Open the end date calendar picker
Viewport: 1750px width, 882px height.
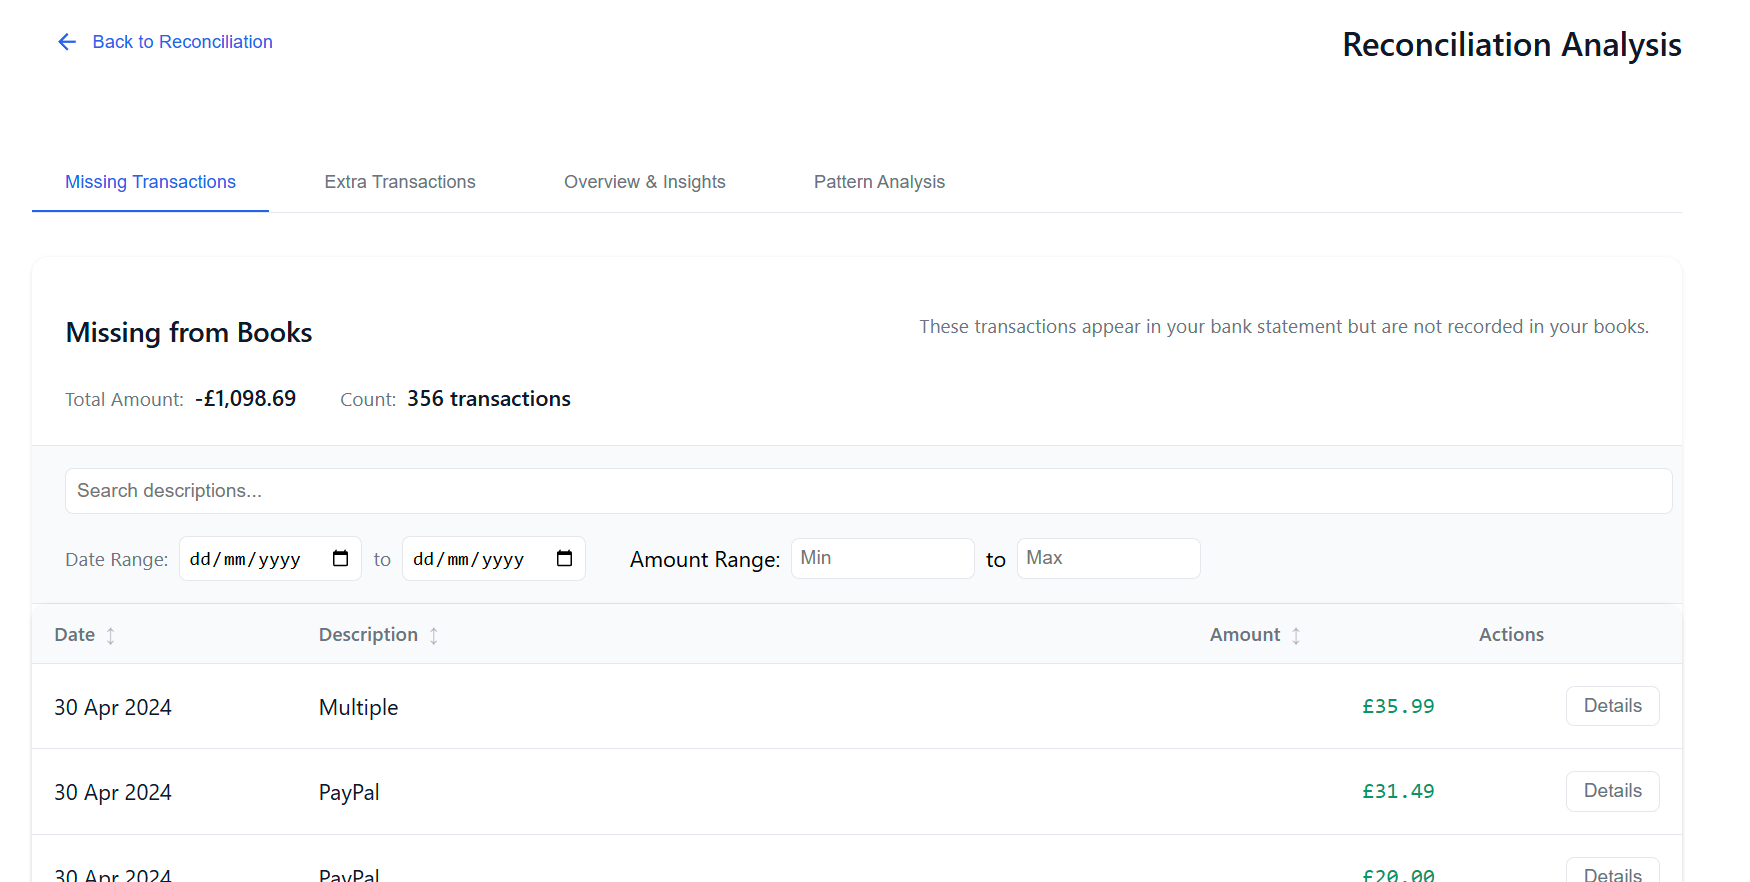[x=564, y=559]
